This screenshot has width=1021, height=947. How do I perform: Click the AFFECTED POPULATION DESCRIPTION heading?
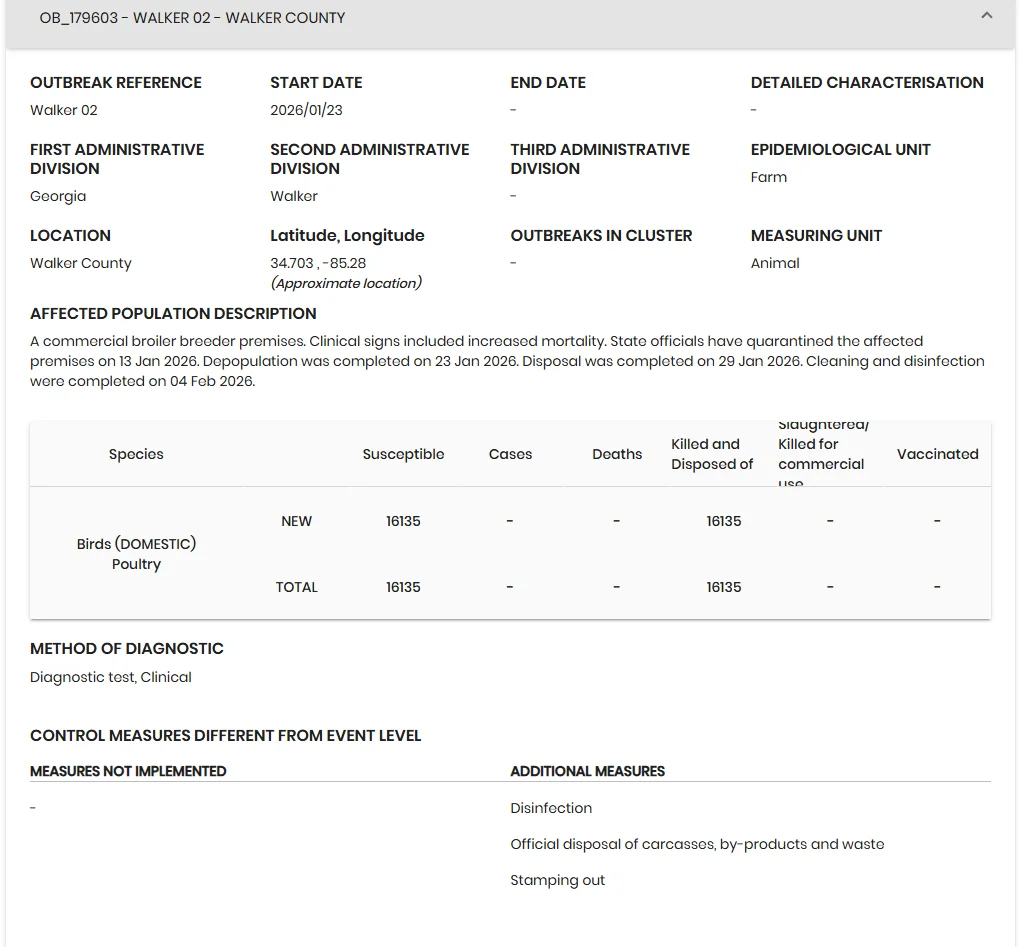(173, 313)
